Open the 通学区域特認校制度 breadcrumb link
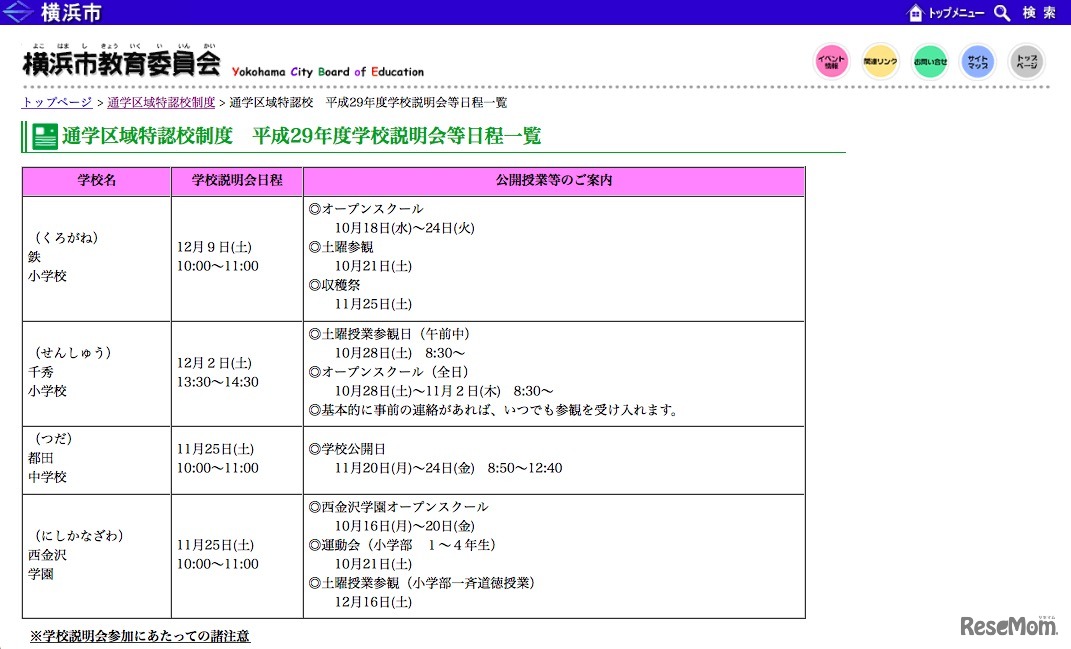Image resolution: width=1071 pixels, height=649 pixels. coord(150,101)
